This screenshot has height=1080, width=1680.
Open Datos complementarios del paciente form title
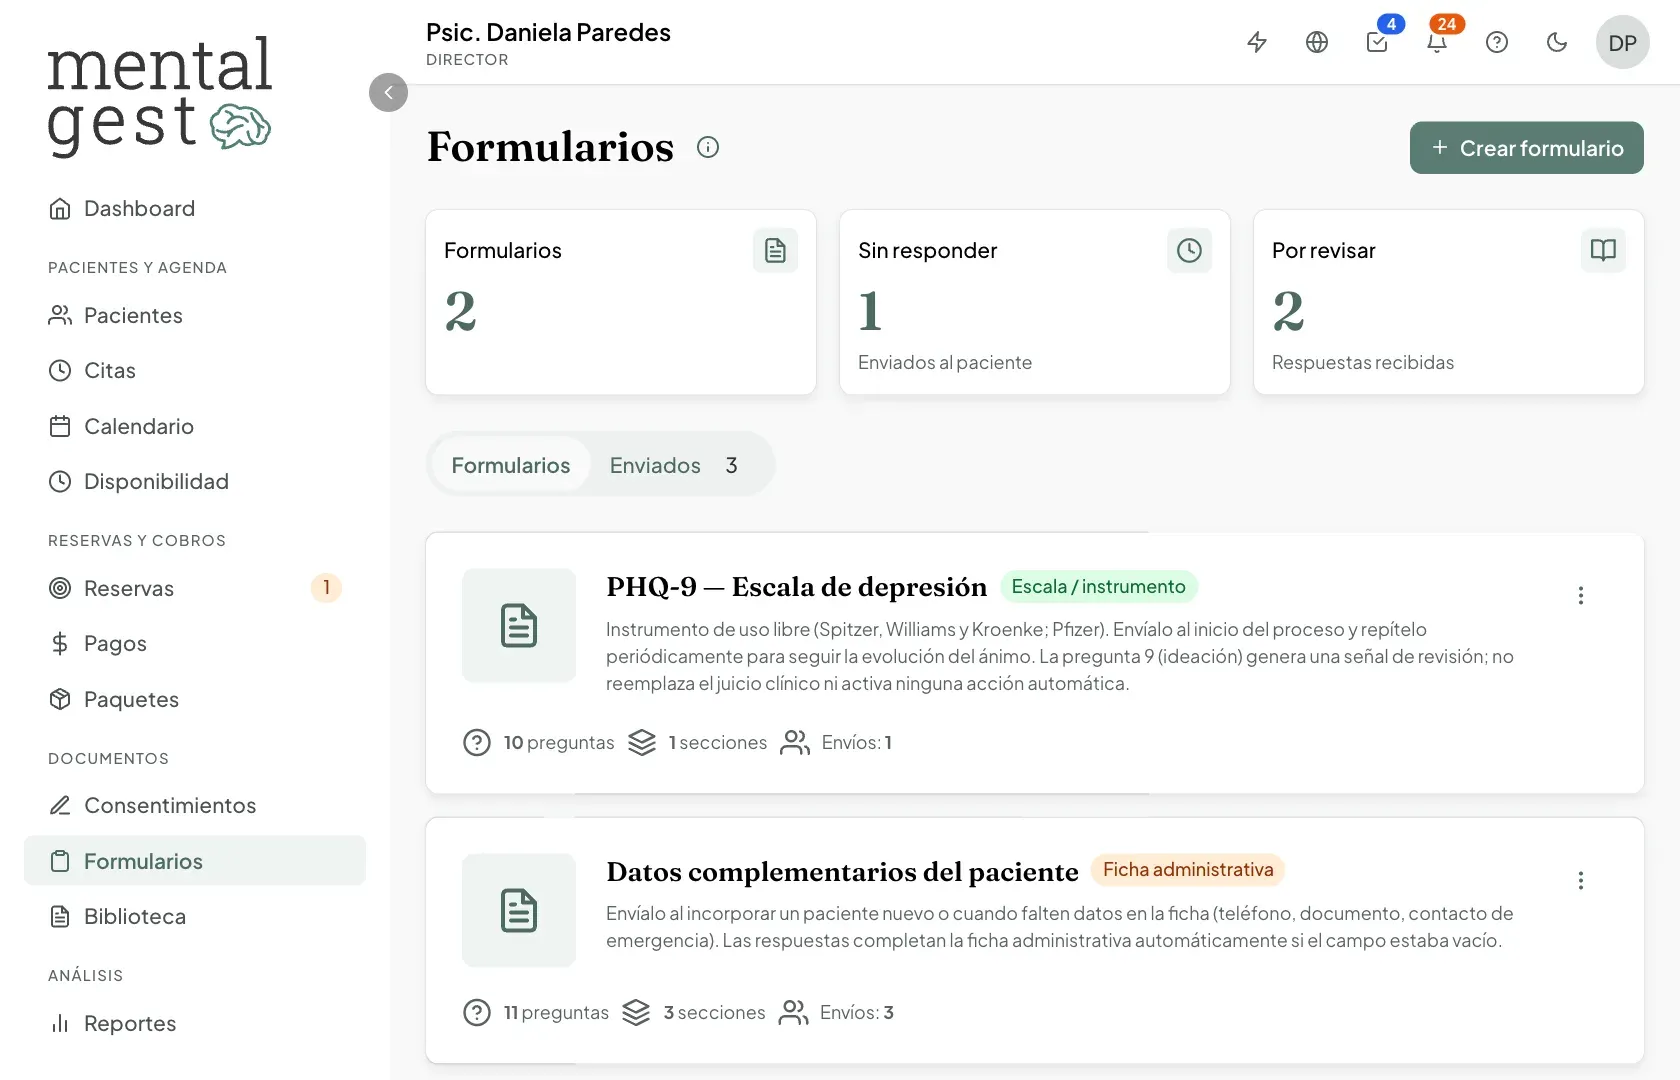pyautogui.click(x=842, y=871)
